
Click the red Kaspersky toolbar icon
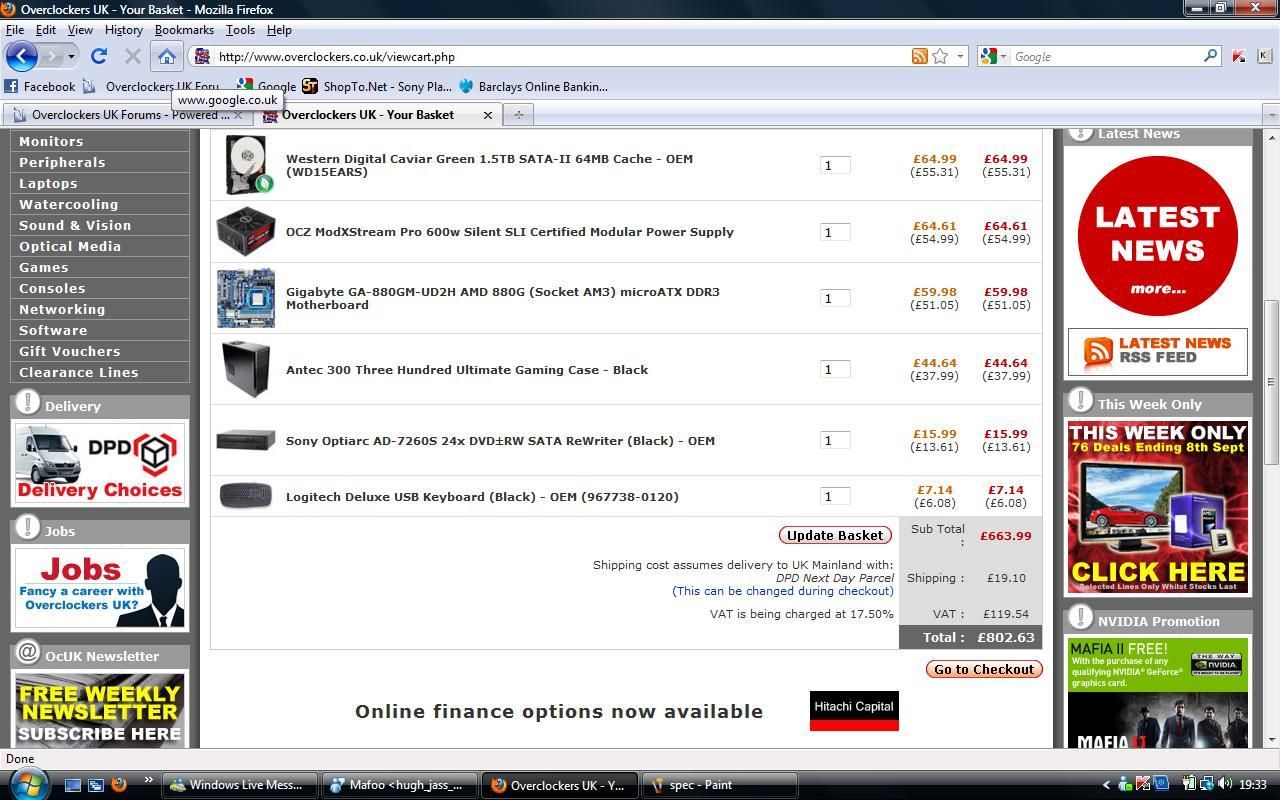[x=1239, y=57]
